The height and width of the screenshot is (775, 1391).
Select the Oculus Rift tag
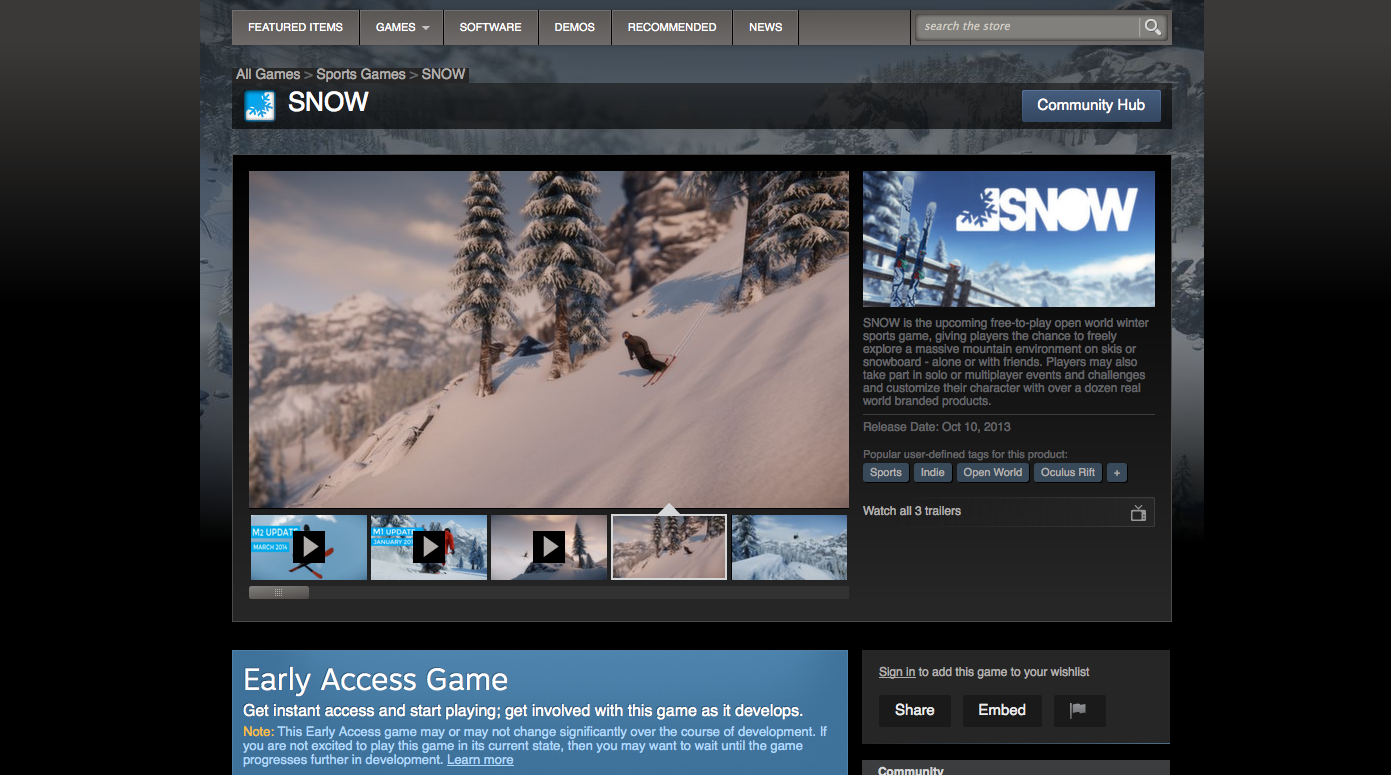[x=1067, y=473]
